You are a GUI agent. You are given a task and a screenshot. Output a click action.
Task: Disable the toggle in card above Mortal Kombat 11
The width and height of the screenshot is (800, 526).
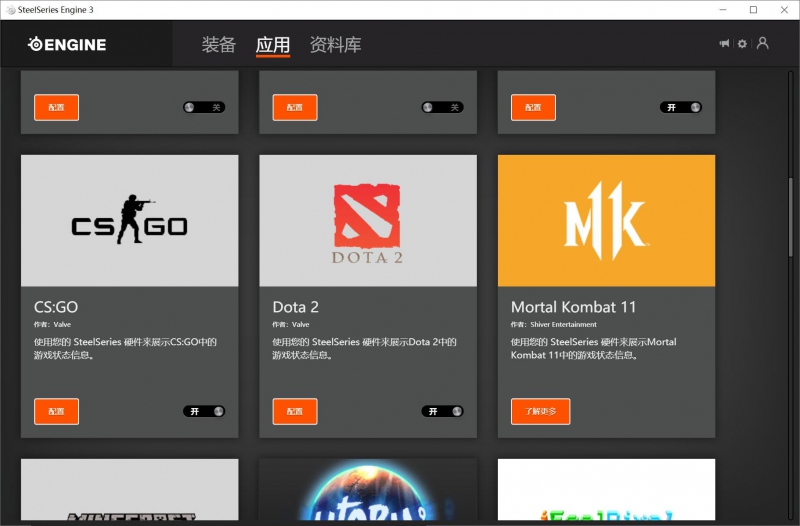click(x=681, y=107)
